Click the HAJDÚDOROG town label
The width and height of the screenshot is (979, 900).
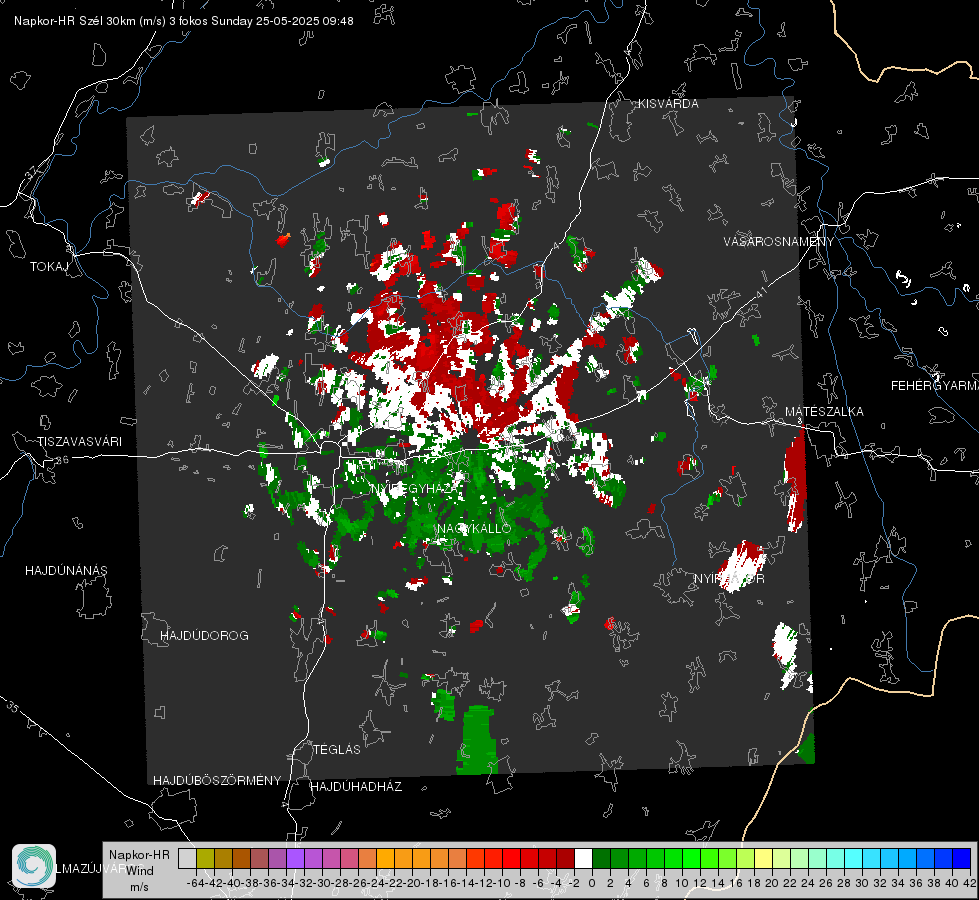[204, 636]
